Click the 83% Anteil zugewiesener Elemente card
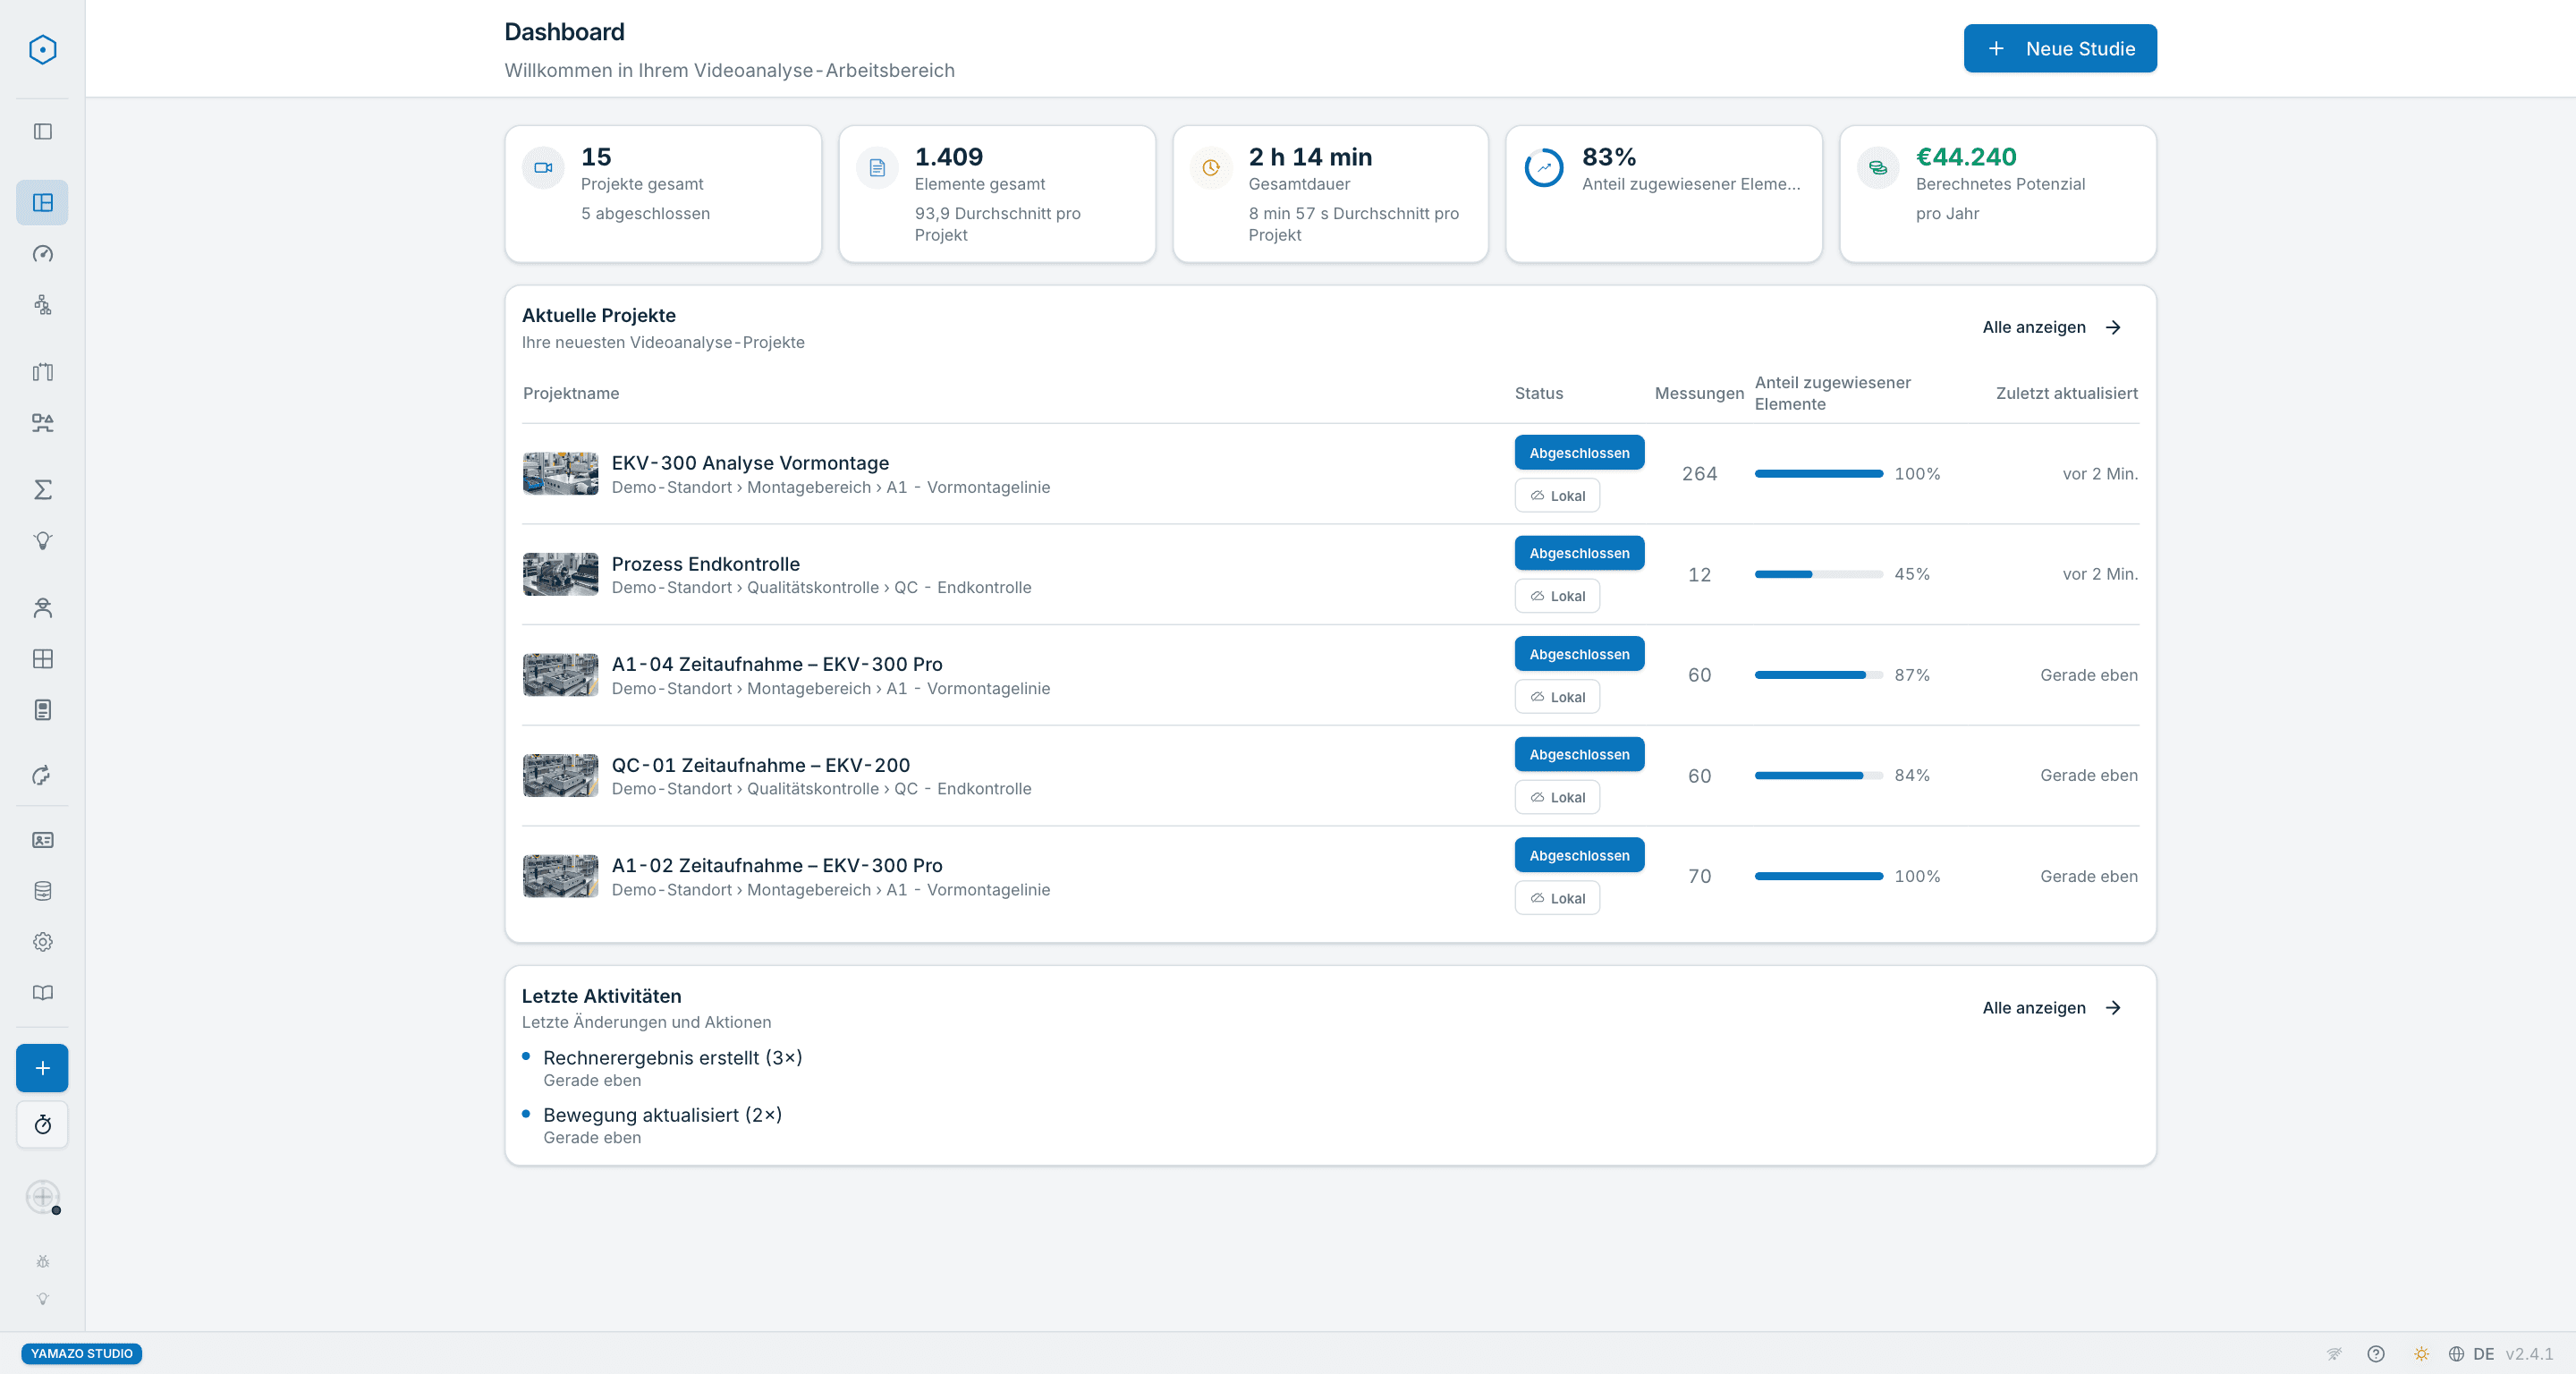The width and height of the screenshot is (2576, 1374). (1664, 194)
